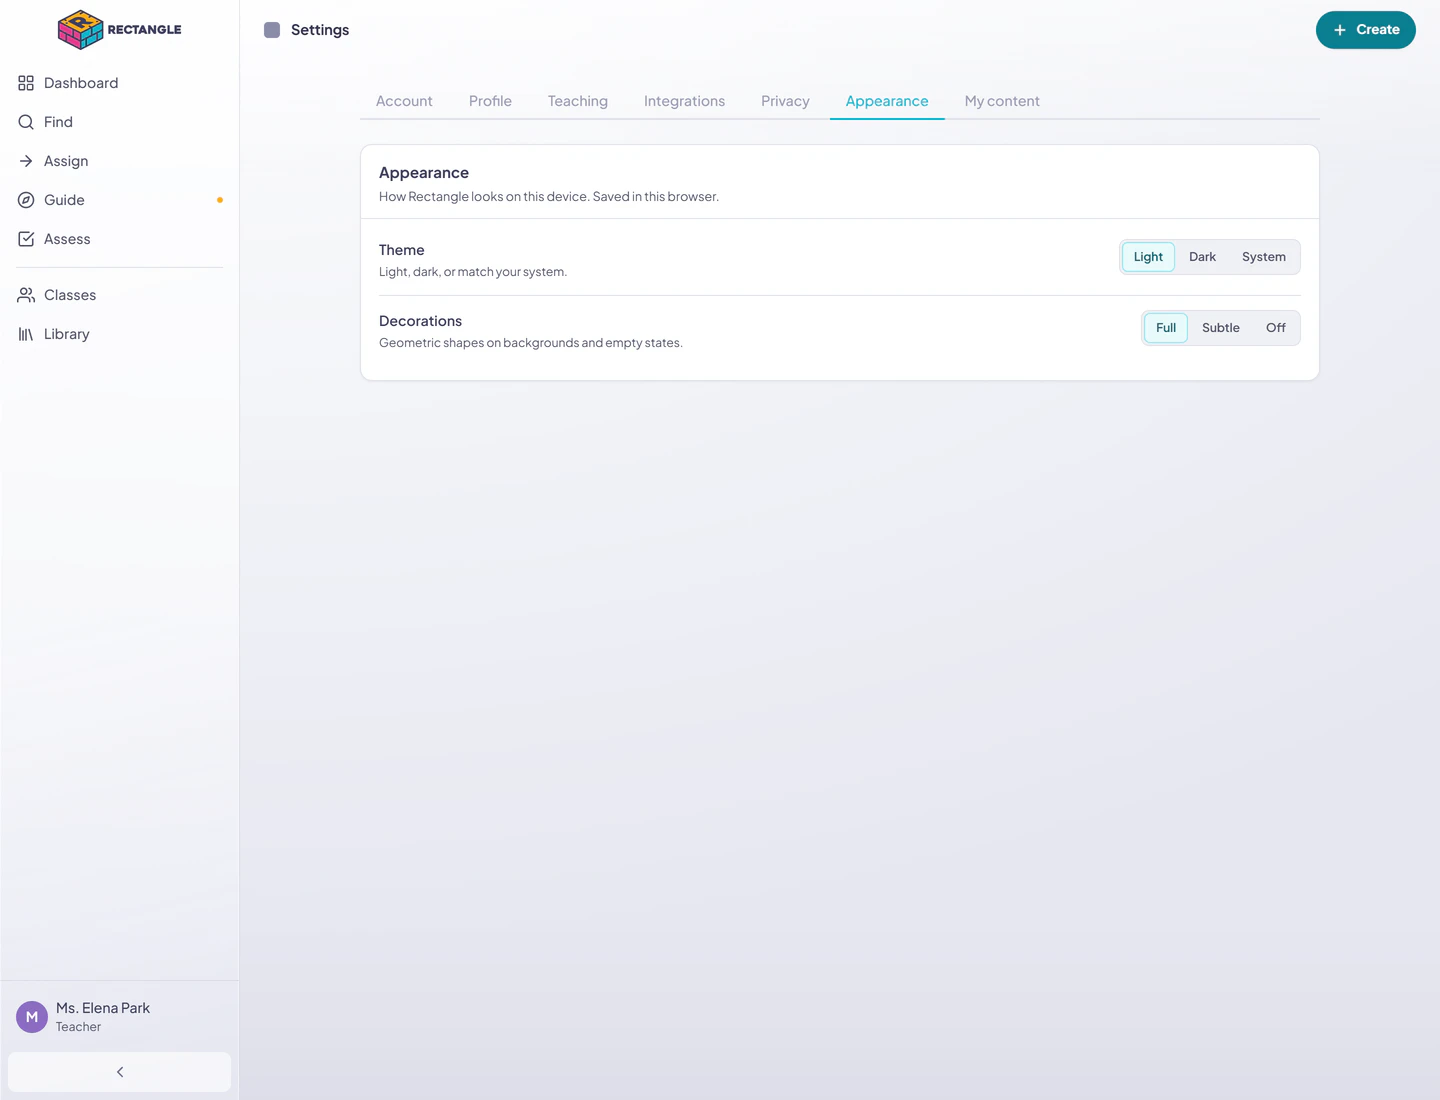Click the plus icon on Create button
Viewport: 1440px width, 1100px height.
tap(1340, 30)
